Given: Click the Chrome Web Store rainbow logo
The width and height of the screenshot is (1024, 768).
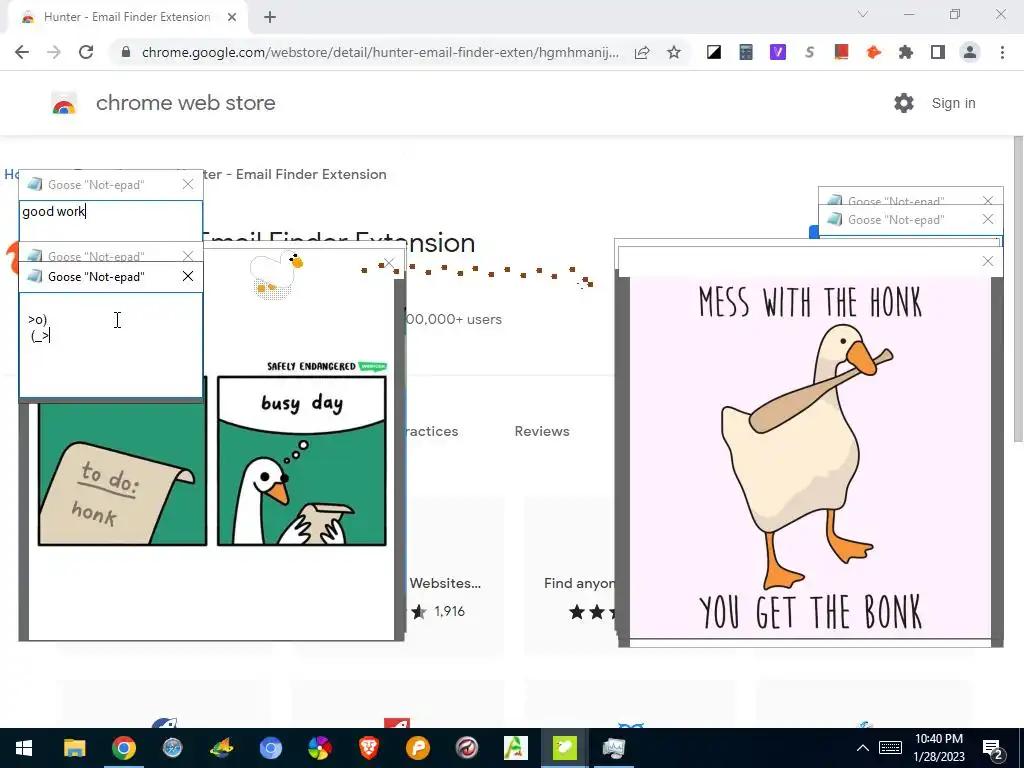Looking at the screenshot, I should pyautogui.click(x=64, y=103).
